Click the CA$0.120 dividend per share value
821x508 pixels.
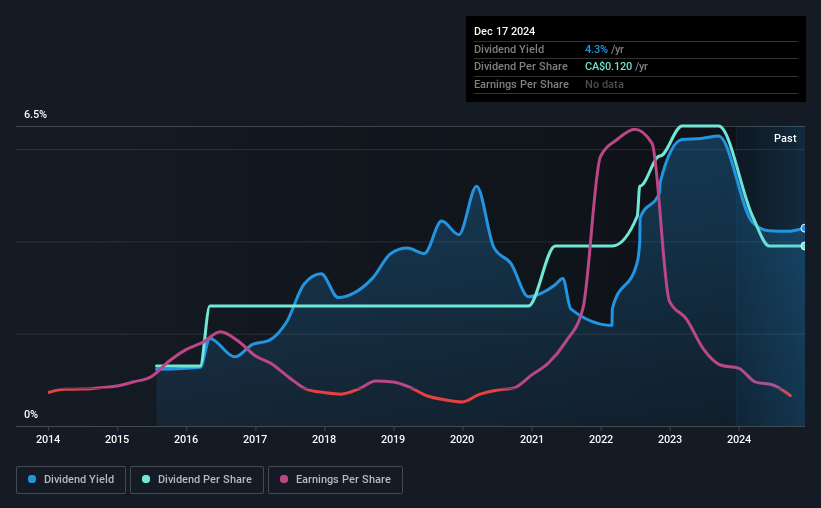point(608,67)
